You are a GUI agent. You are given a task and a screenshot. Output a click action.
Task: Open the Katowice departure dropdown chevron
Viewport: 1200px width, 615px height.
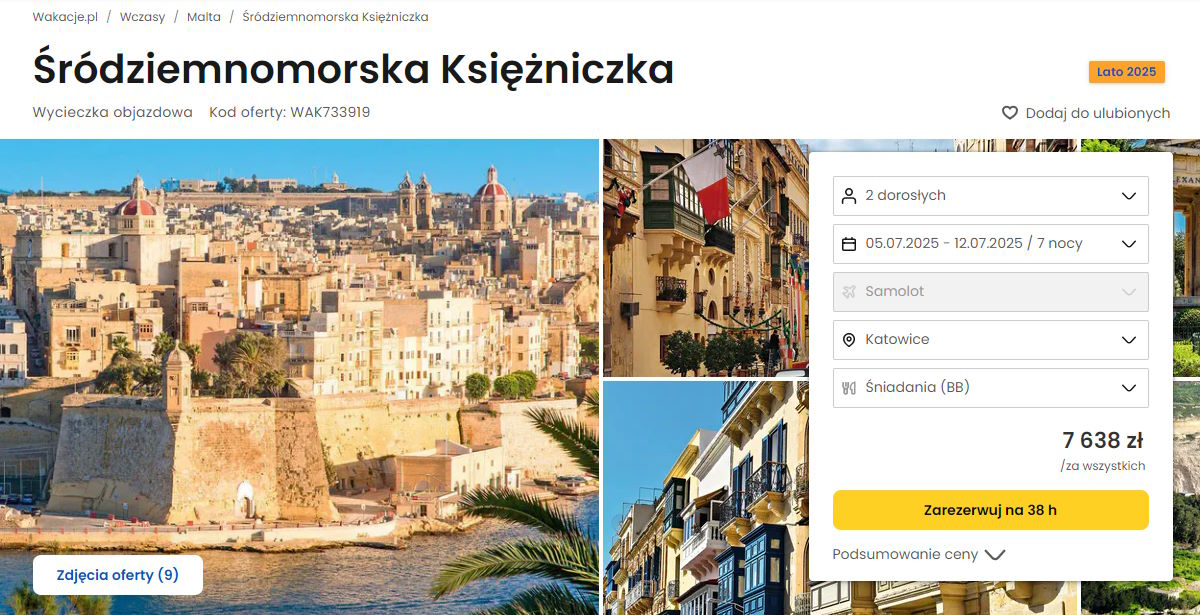coord(1129,340)
